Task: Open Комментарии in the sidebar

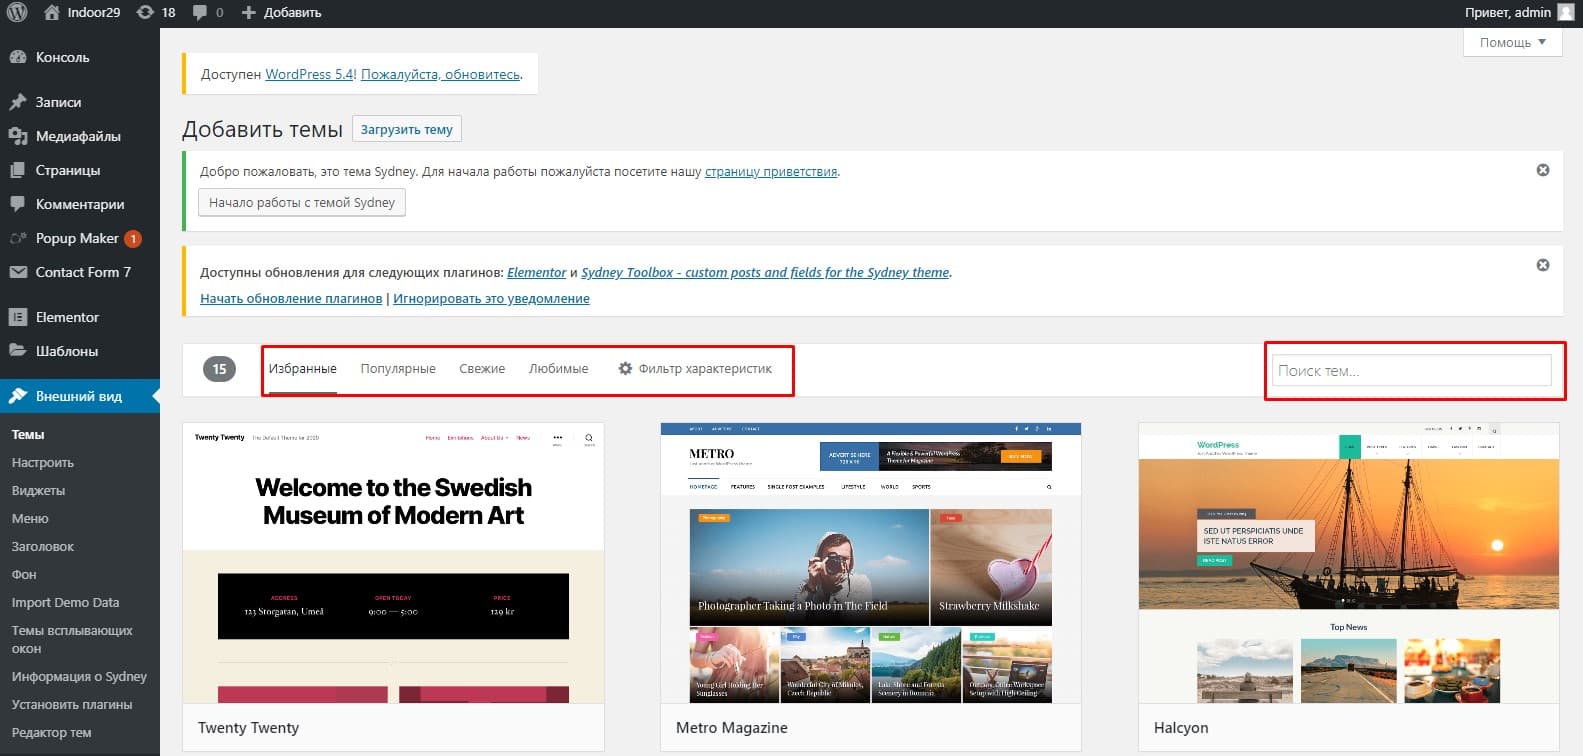Action: pos(80,204)
